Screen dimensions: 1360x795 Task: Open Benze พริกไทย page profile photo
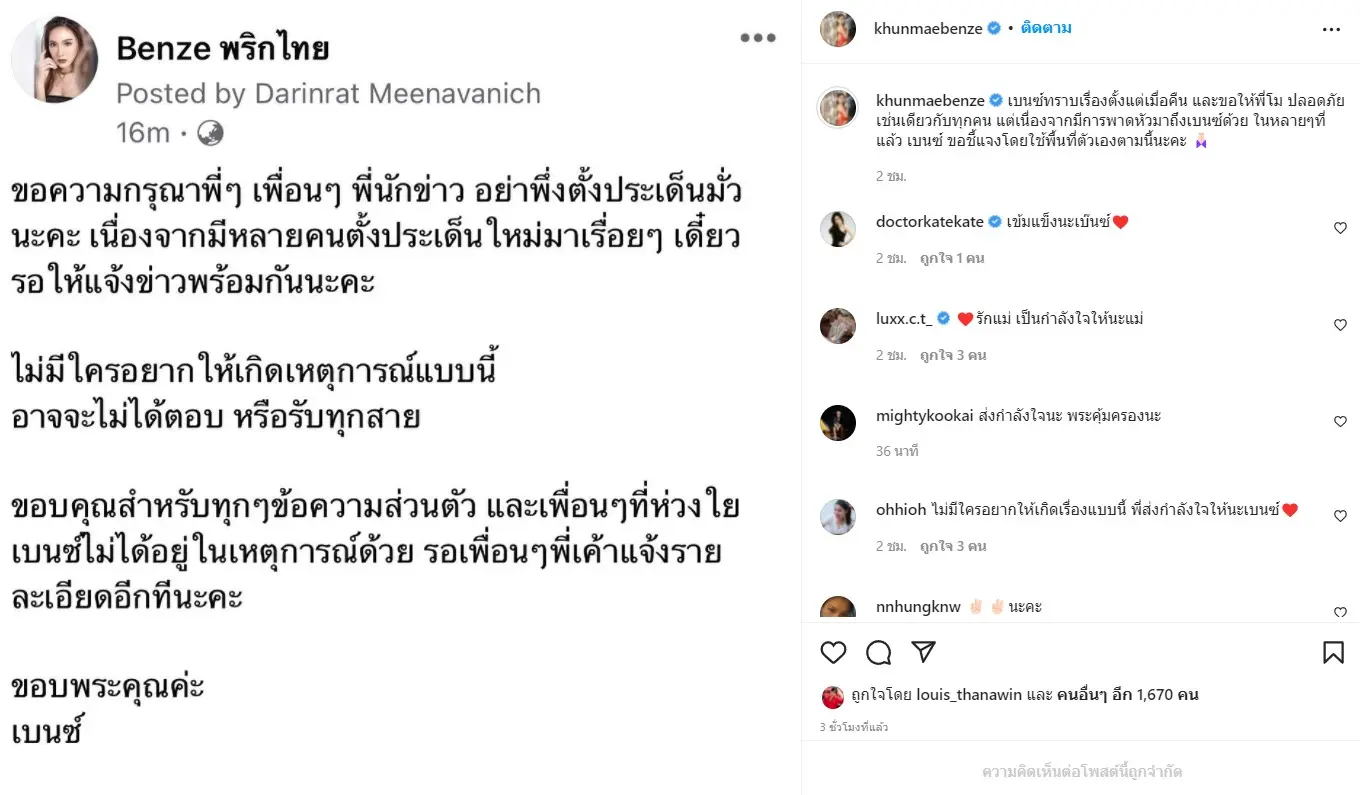[55, 60]
